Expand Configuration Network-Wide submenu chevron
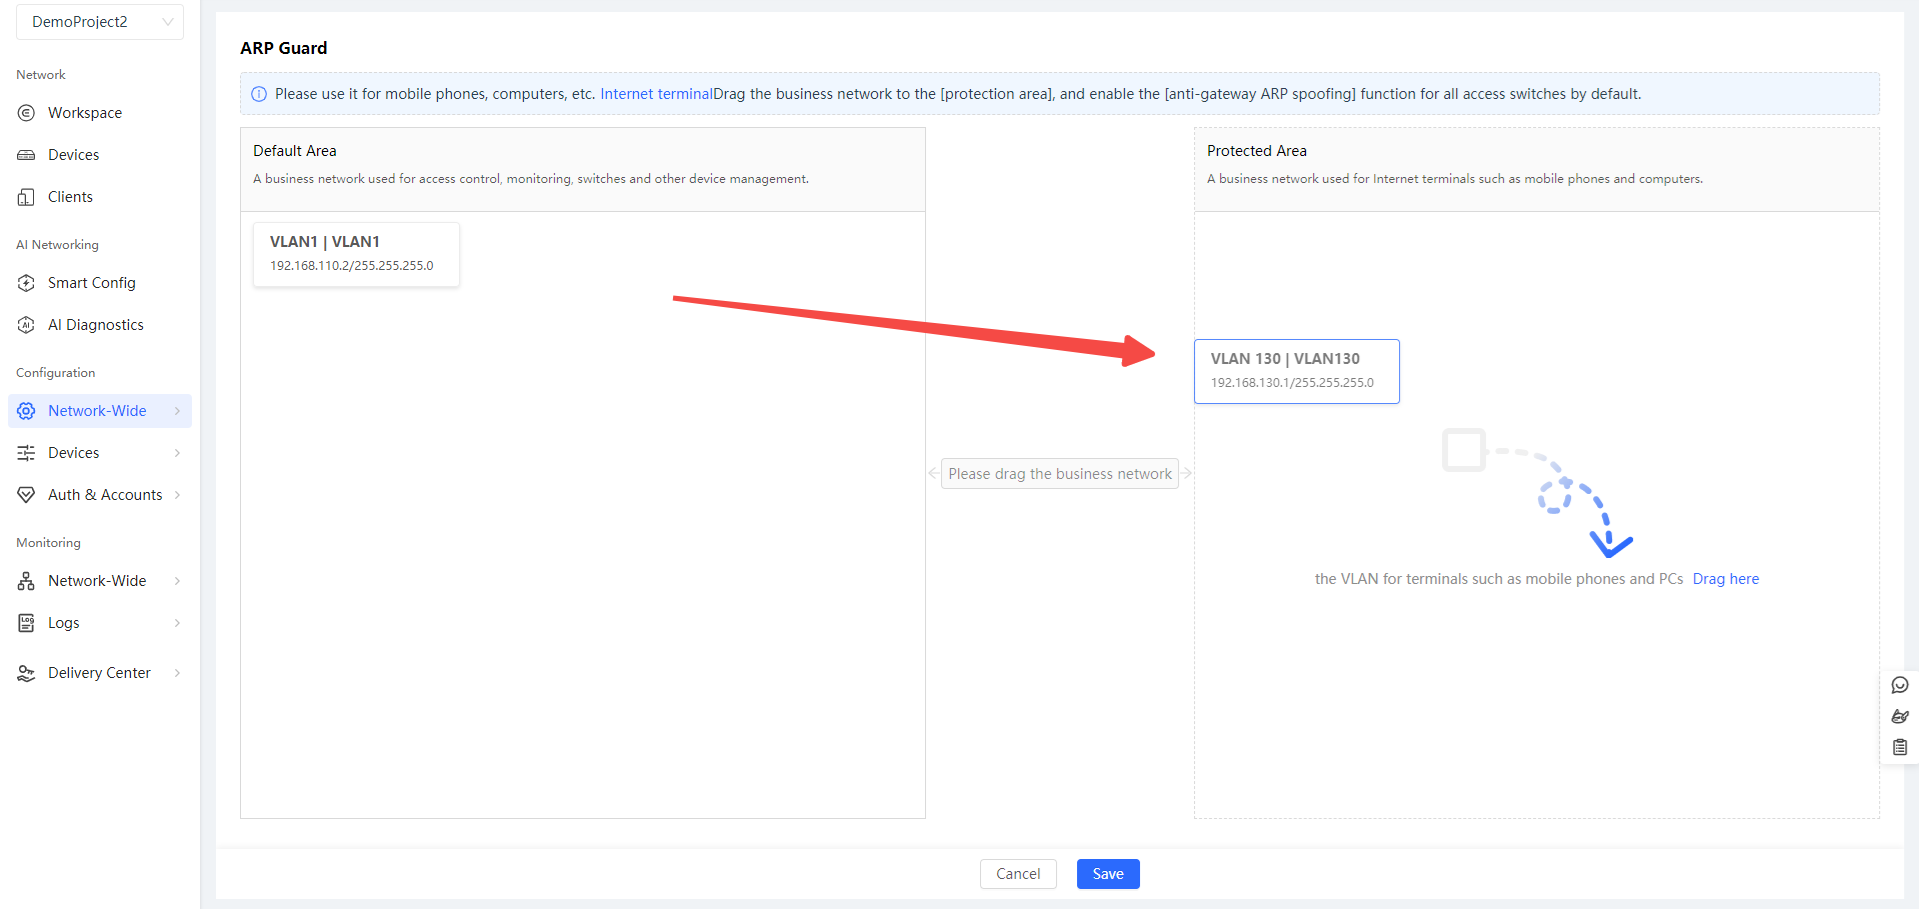Image resolution: width=1919 pixels, height=909 pixels. pyautogui.click(x=177, y=411)
